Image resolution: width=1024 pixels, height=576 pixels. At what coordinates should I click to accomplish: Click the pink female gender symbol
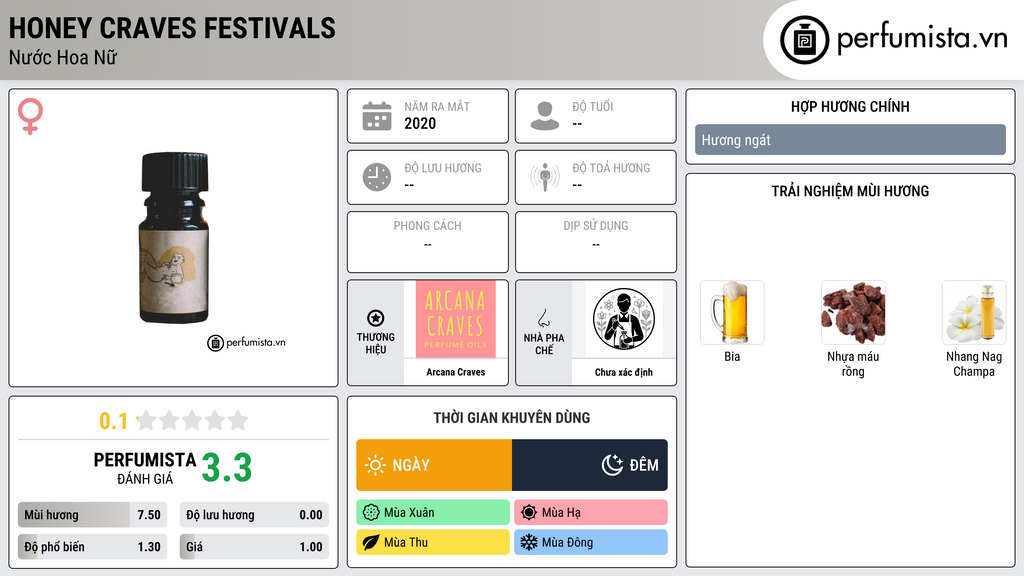point(30,116)
